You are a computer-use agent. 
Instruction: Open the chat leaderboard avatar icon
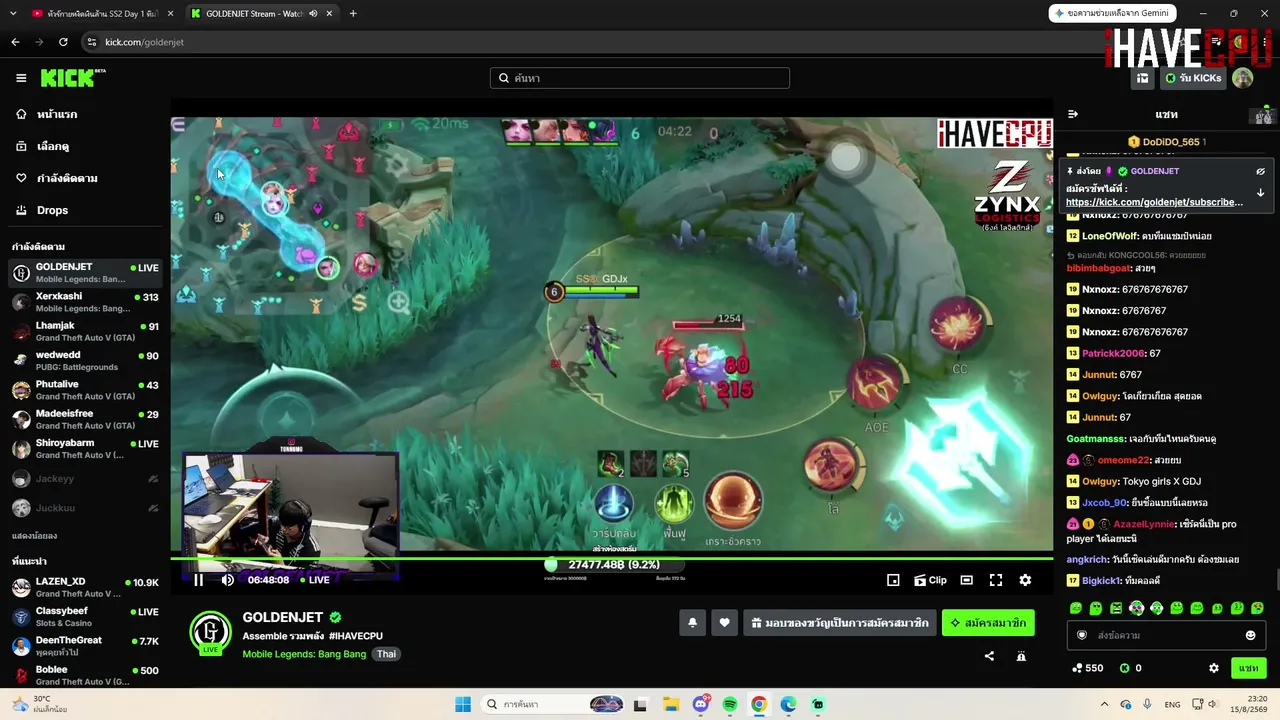tap(1263, 115)
